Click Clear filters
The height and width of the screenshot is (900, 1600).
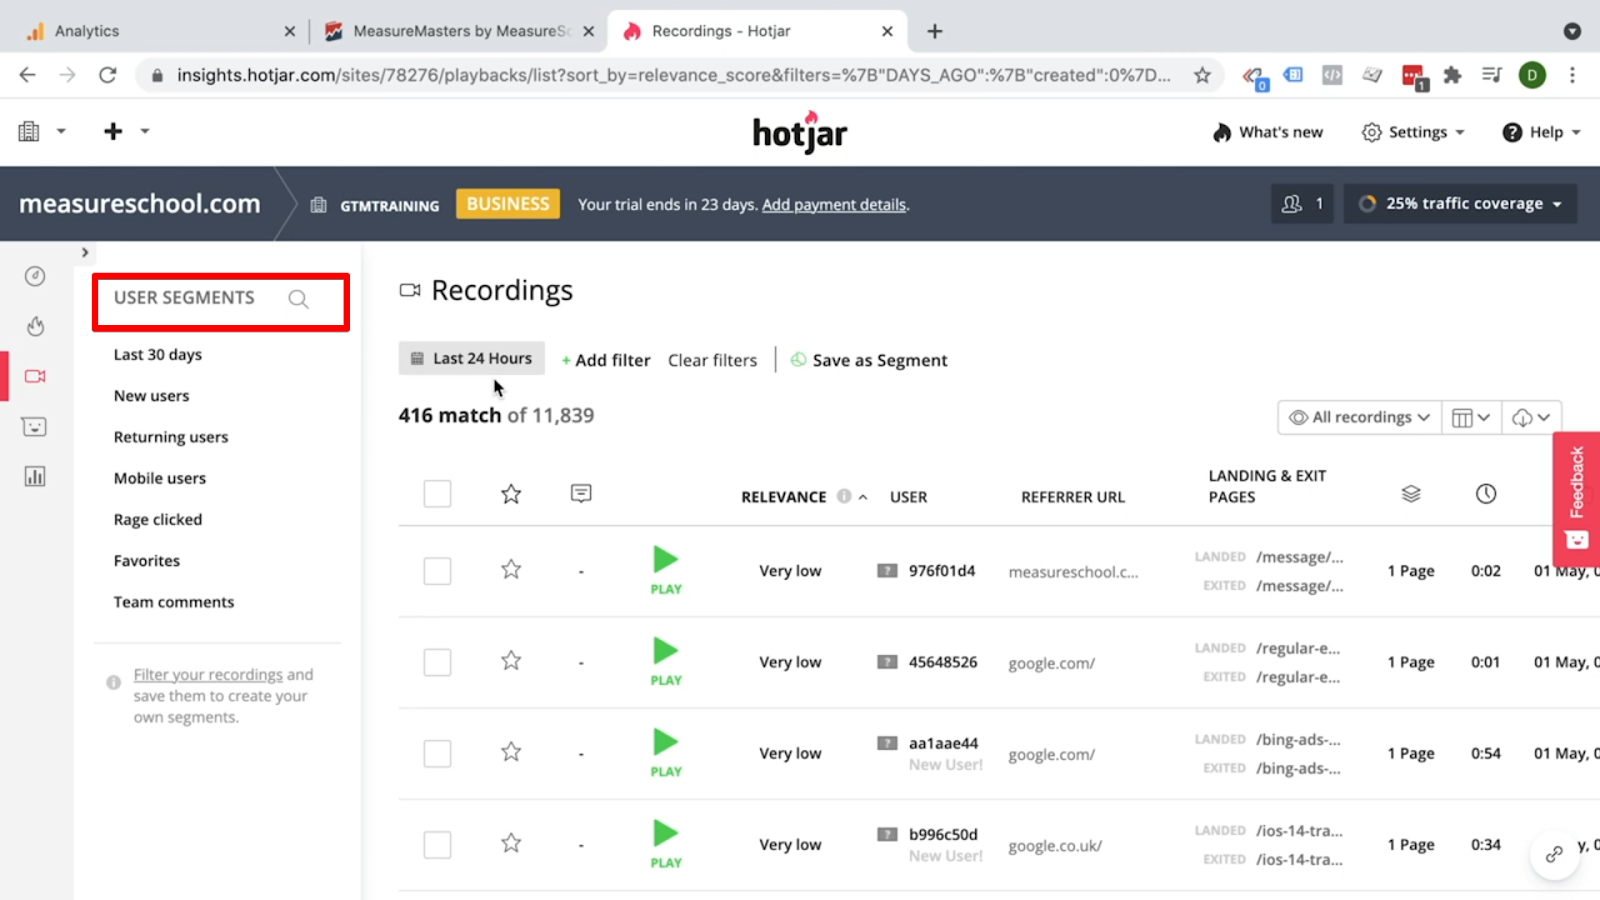pos(713,360)
